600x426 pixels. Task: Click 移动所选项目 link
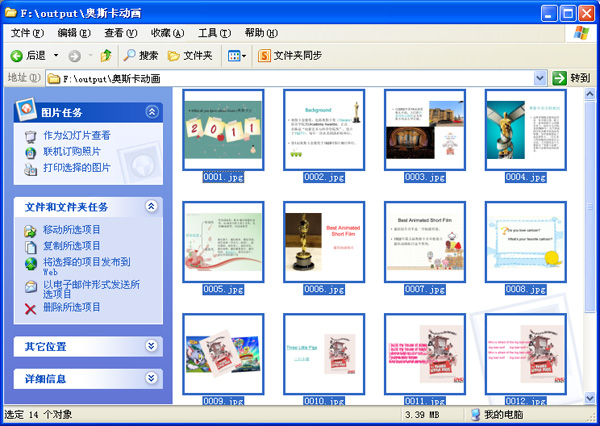click(x=72, y=230)
